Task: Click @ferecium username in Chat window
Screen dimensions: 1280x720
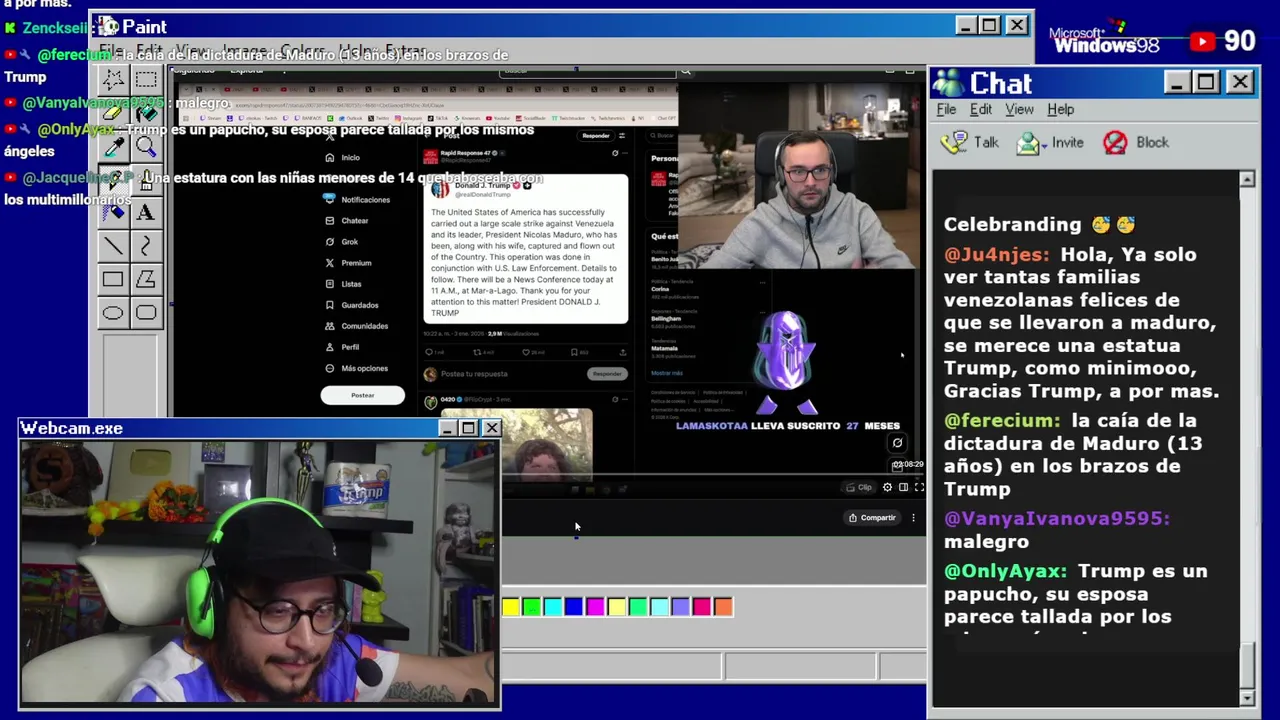Action: pyautogui.click(x=1002, y=421)
